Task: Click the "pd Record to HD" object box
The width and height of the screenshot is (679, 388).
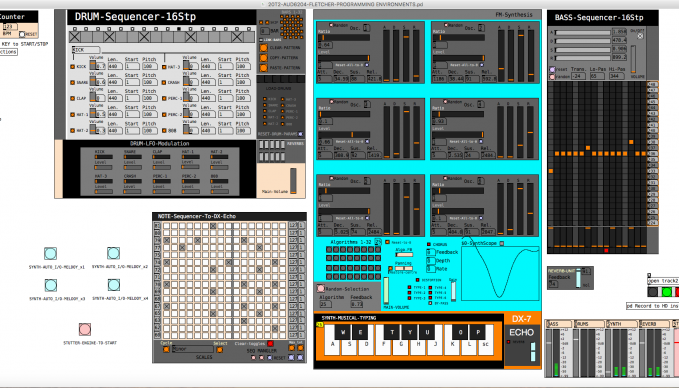Action: 653,306
